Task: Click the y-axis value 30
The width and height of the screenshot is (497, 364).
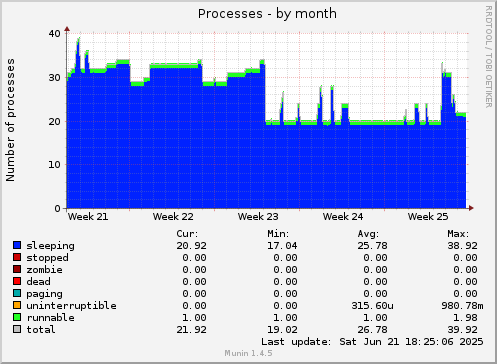Action: tap(55, 78)
